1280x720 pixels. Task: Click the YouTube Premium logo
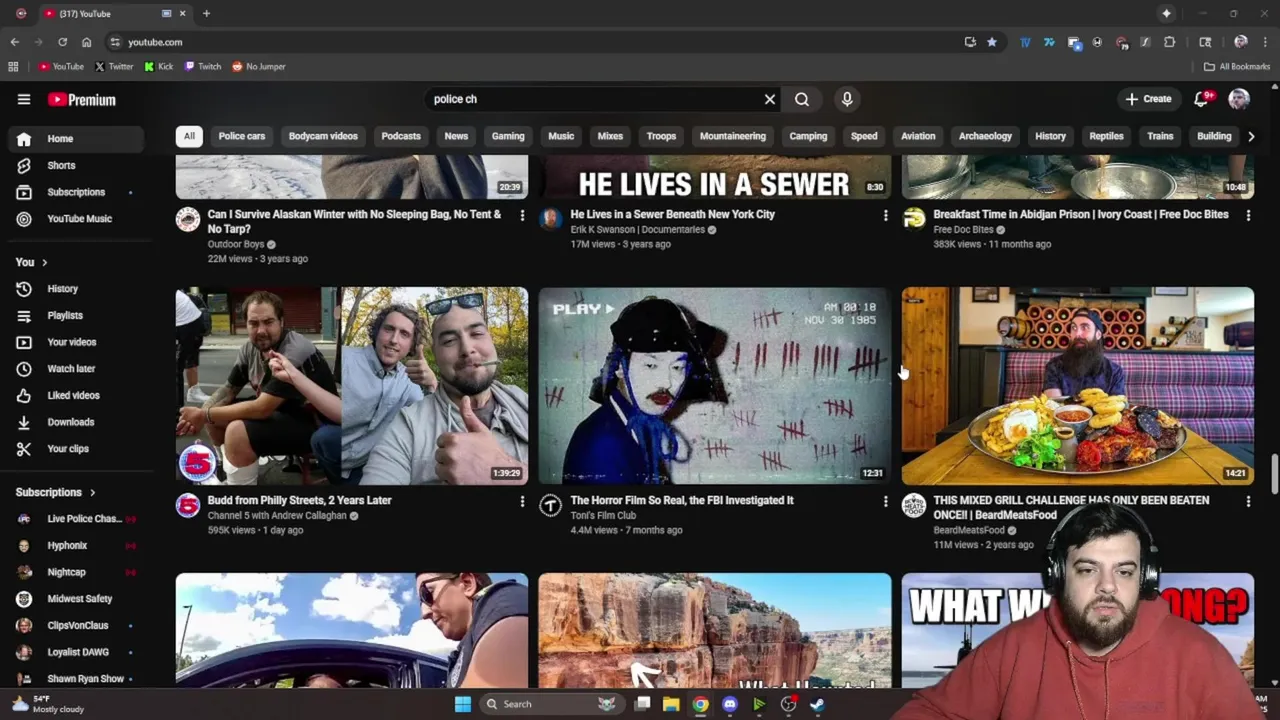click(82, 99)
